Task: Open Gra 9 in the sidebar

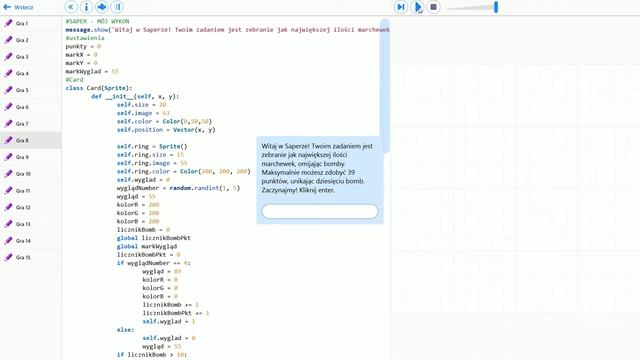Action: point(31,157)
